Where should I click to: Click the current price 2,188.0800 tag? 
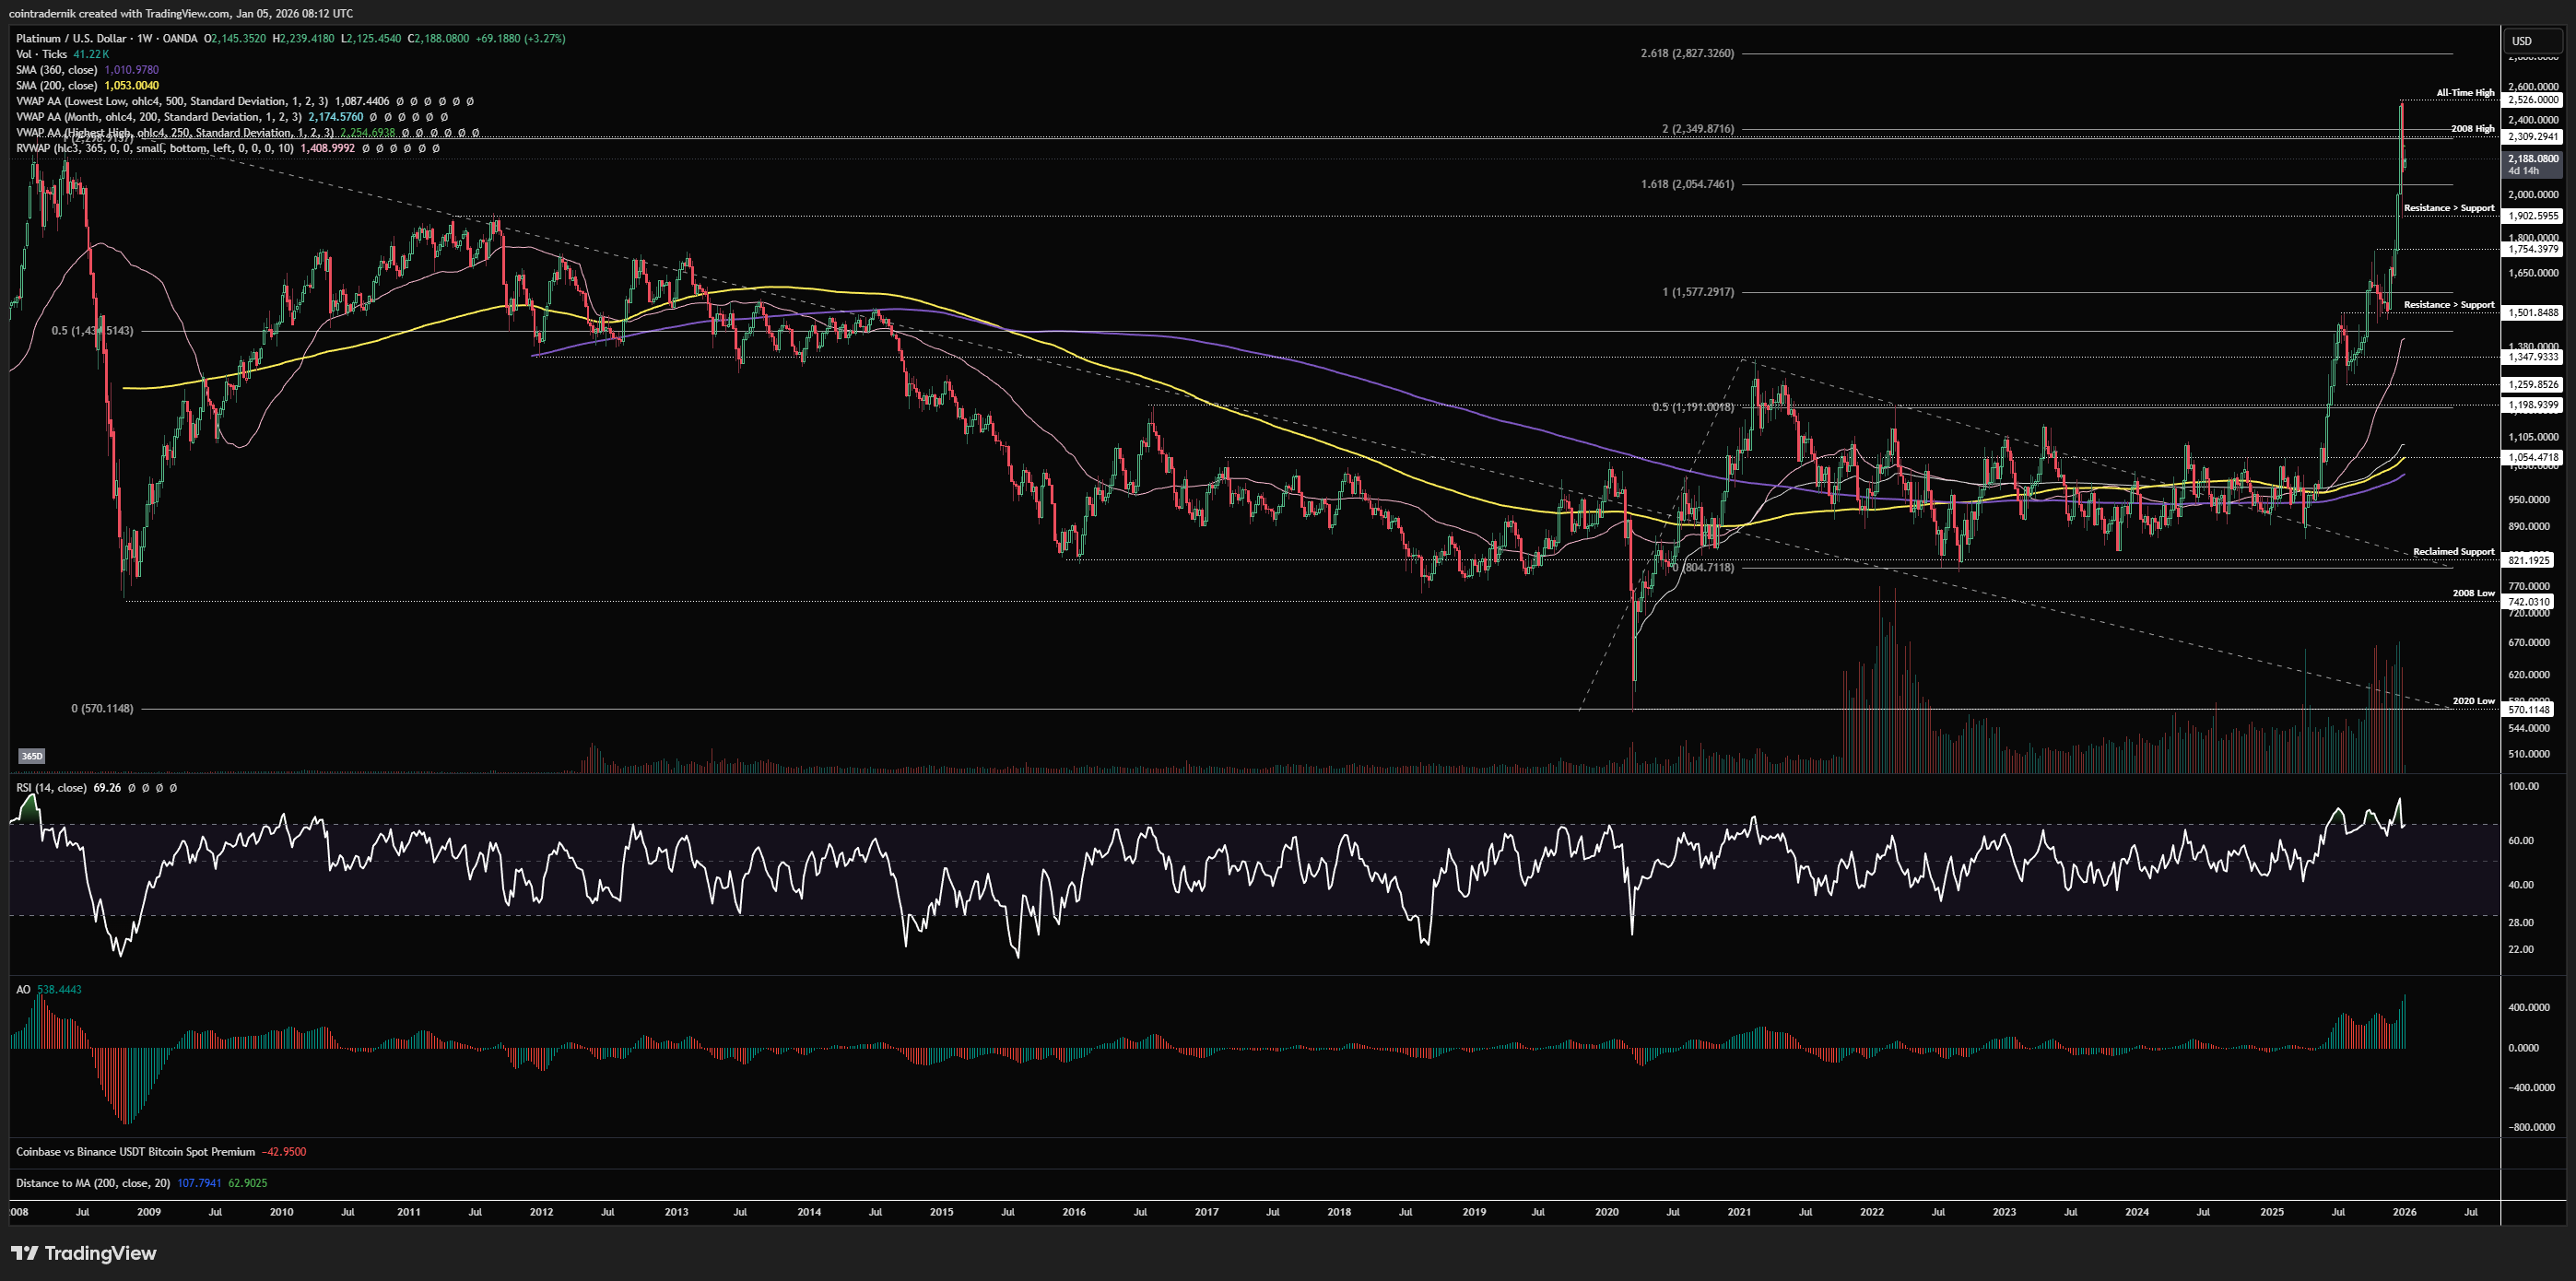click(2533, 158)
